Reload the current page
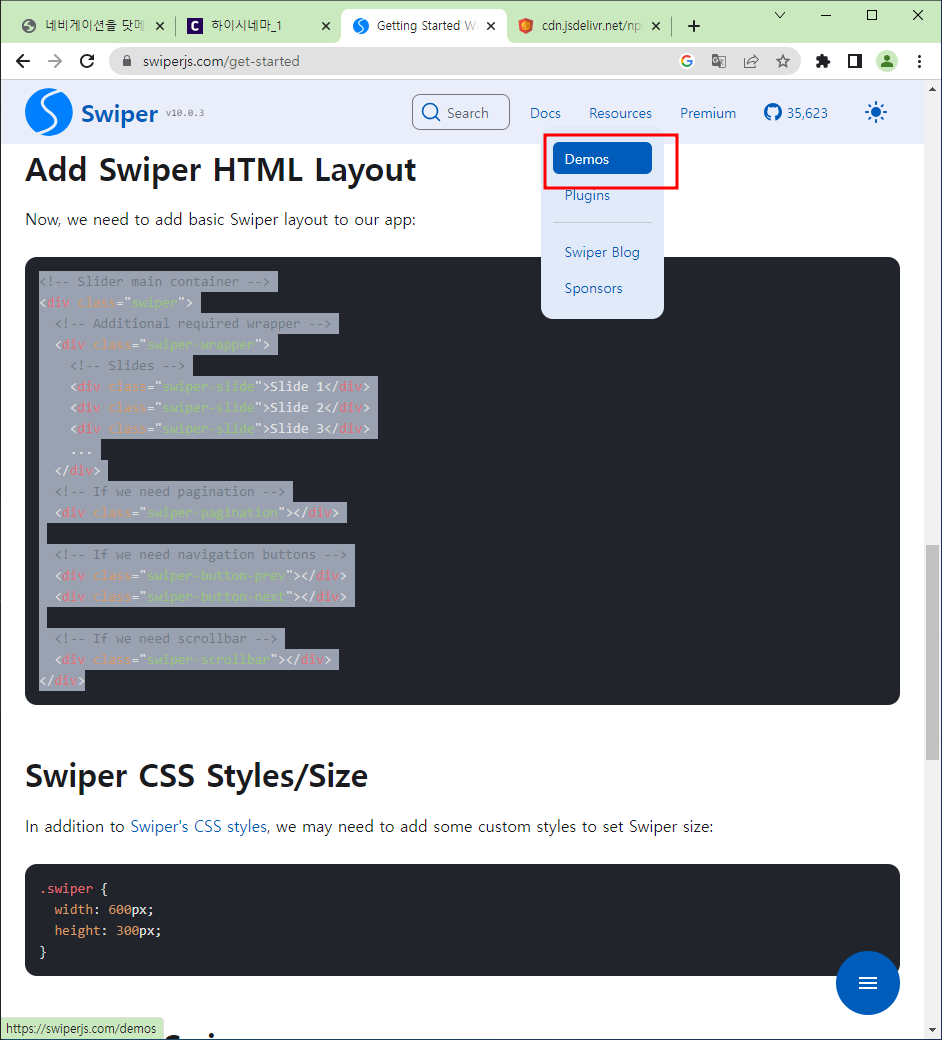The width and height of the screenshot is (942, 1040). click(x=87, y=61)
